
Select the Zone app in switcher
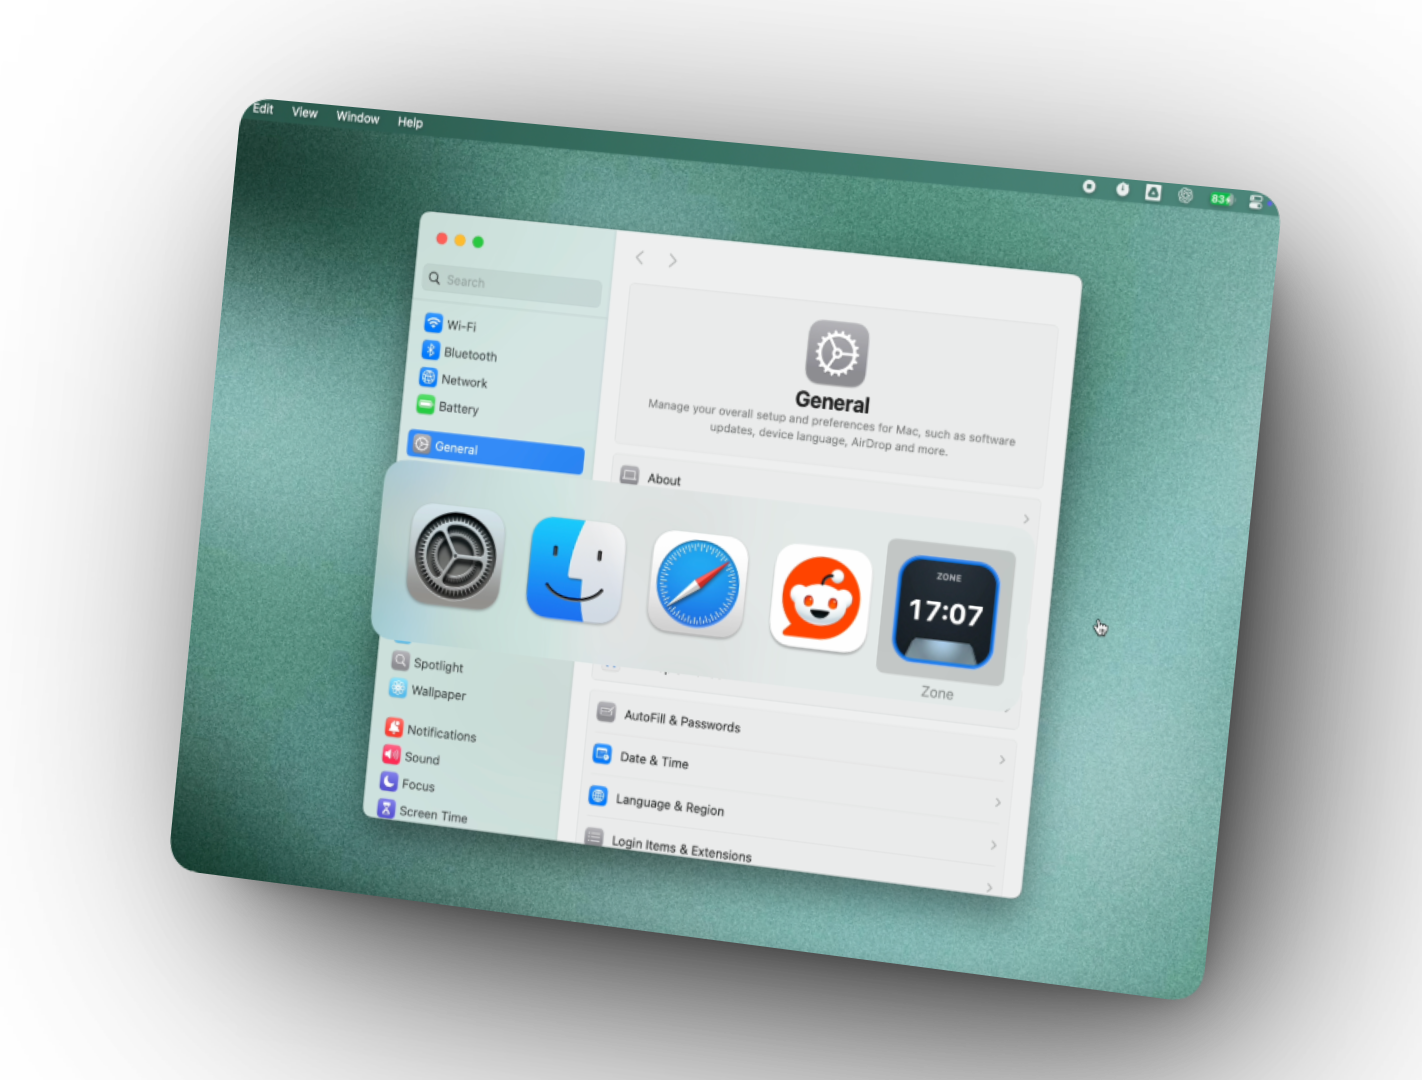pyautogui.click(x=945, y=612)
